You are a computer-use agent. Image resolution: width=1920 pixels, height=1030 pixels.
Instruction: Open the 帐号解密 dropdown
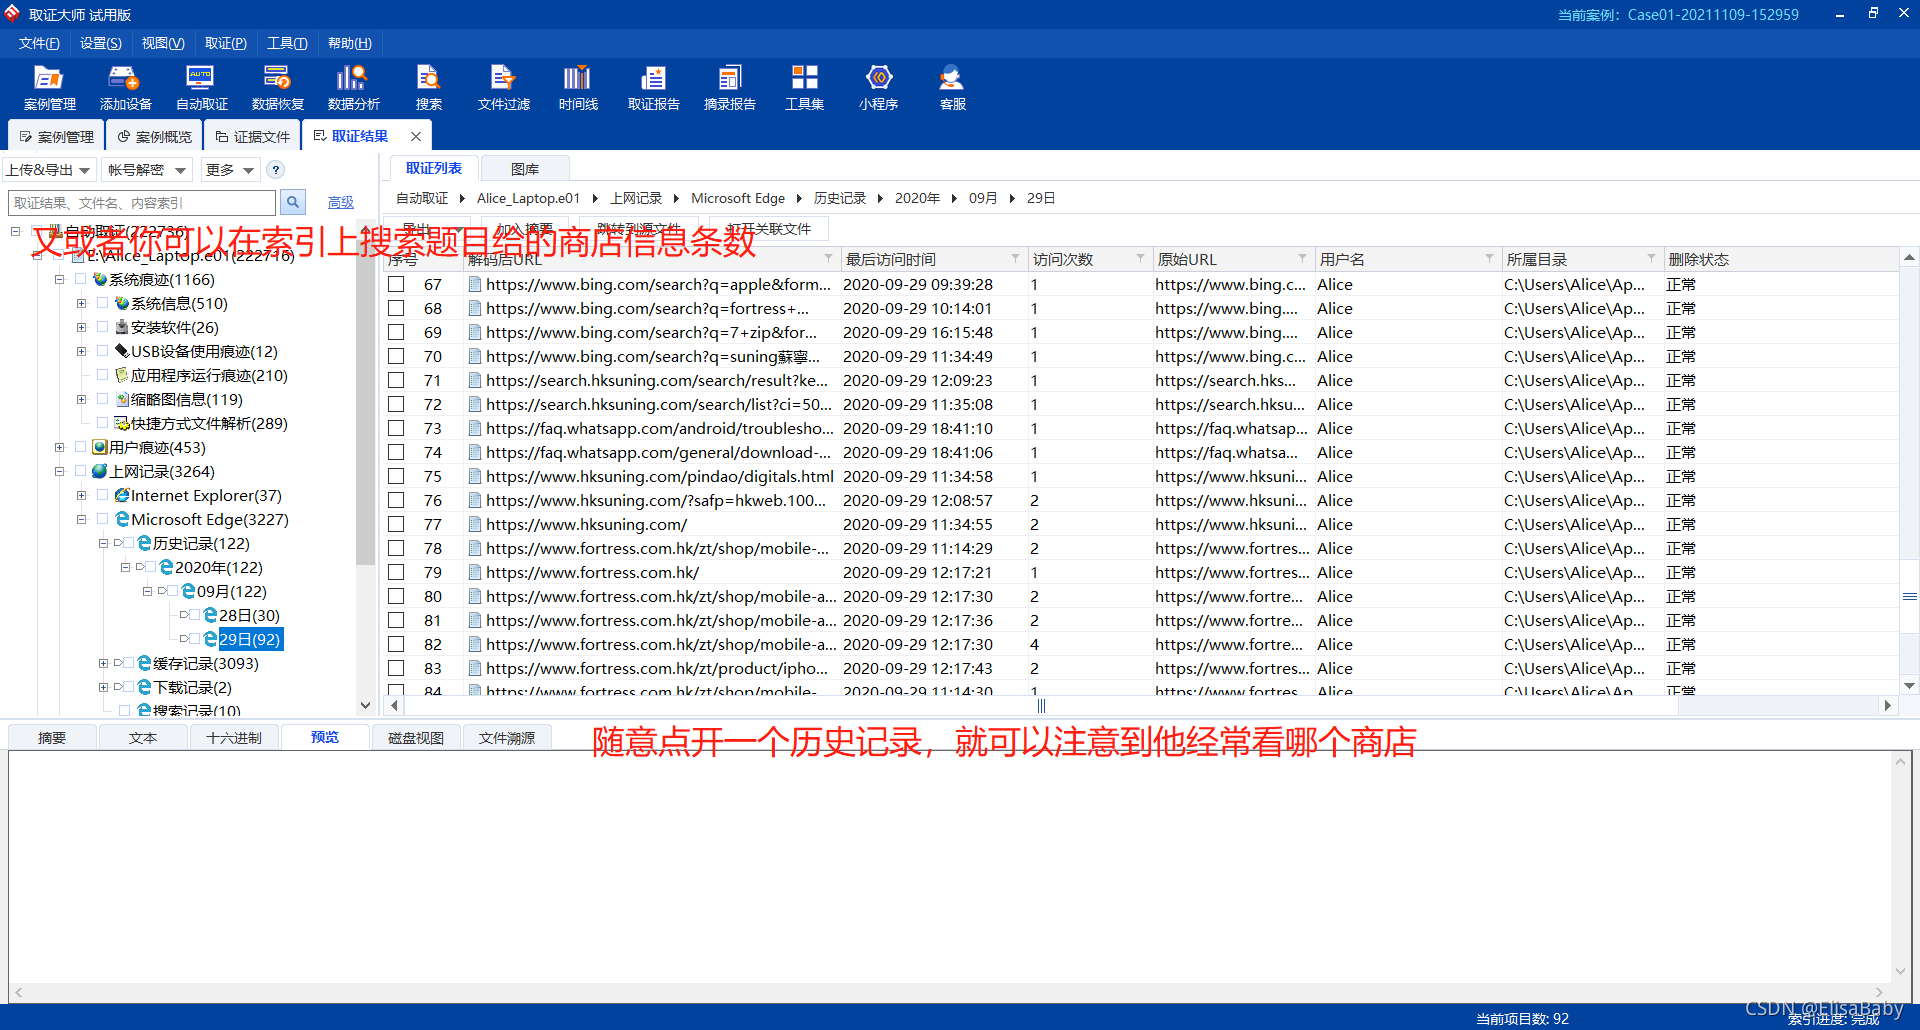147,170
